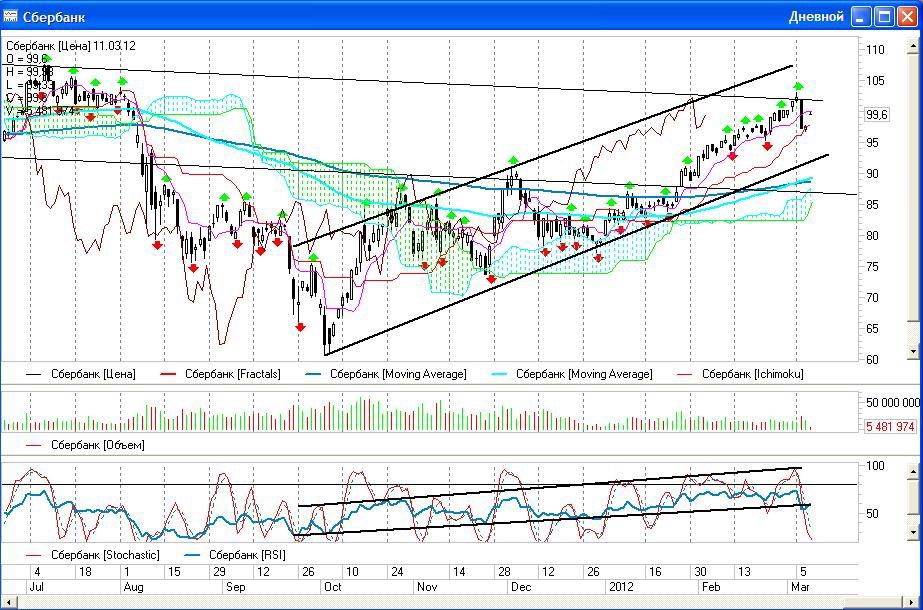Click the day label 5 on the time axis
Viewport: 923px width, 610px height.
click(802, 572)
